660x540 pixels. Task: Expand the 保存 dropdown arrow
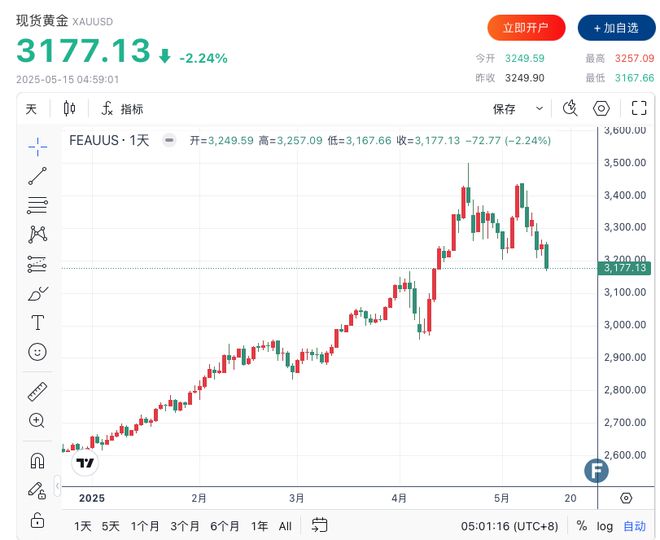539,109
